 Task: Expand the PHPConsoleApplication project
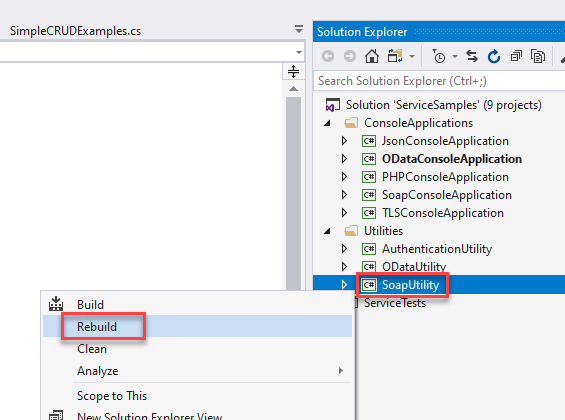(x=344, y=177)
